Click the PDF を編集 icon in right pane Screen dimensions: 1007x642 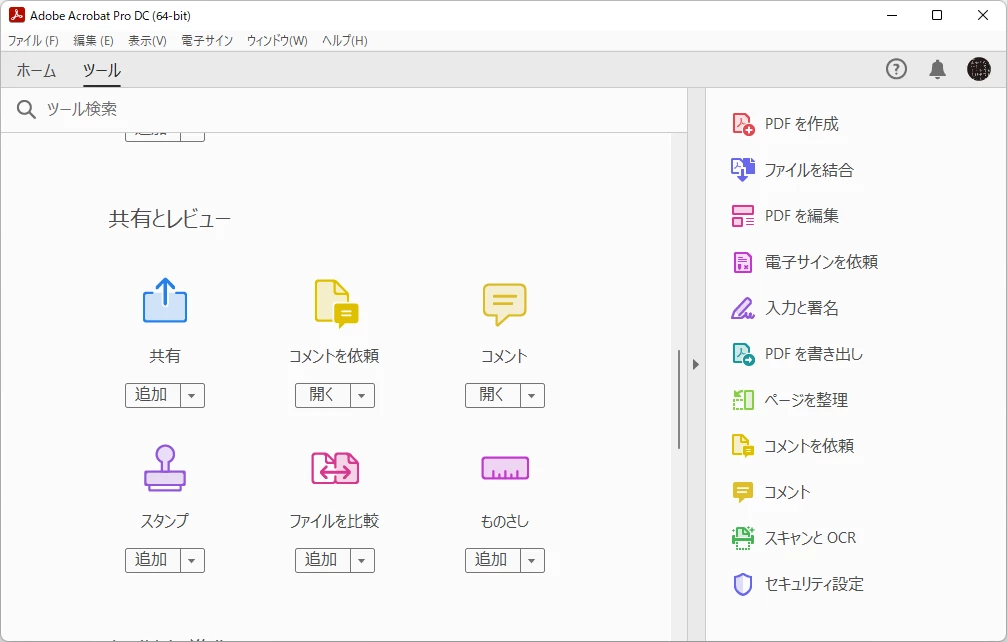[743, 216]
